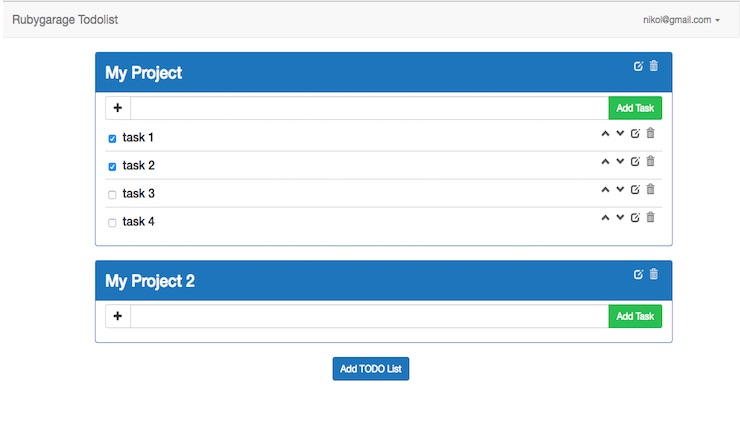The height and width of the screenshot is (434, 740).
Task: Check the task 4 checkbox
Action: click(112, 222)
